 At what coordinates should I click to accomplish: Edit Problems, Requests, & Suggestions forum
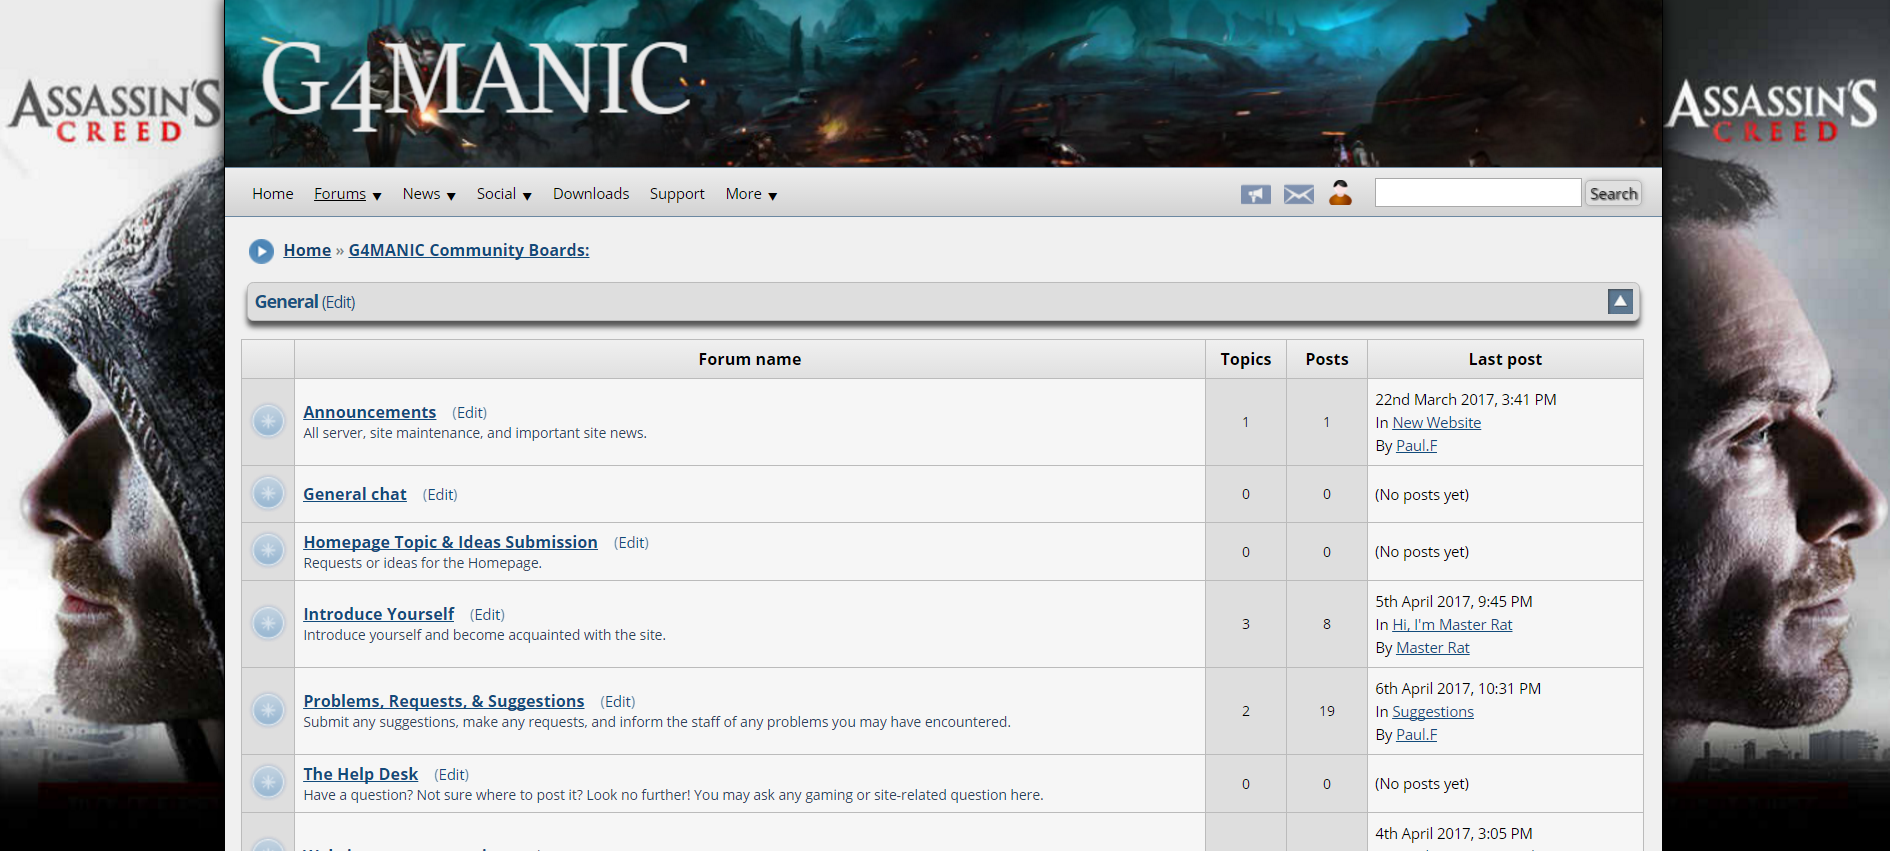[618, 702]
